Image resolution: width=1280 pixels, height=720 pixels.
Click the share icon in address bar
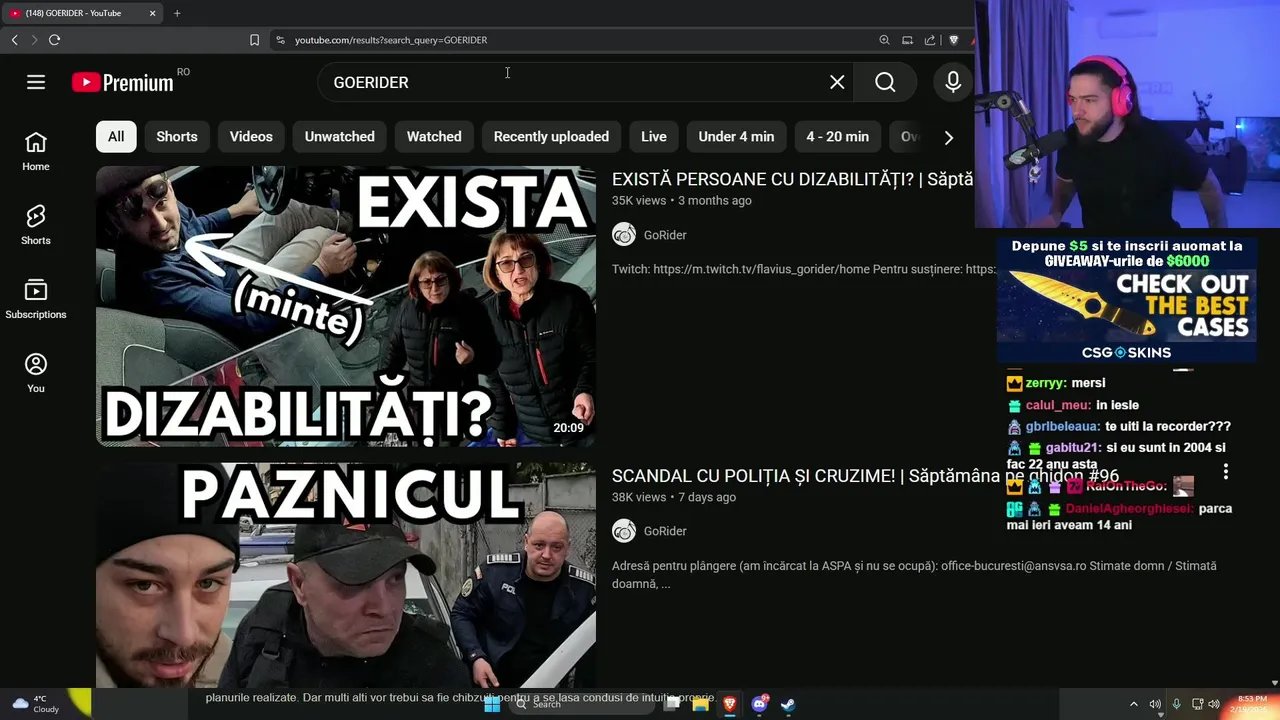point(930,40)
